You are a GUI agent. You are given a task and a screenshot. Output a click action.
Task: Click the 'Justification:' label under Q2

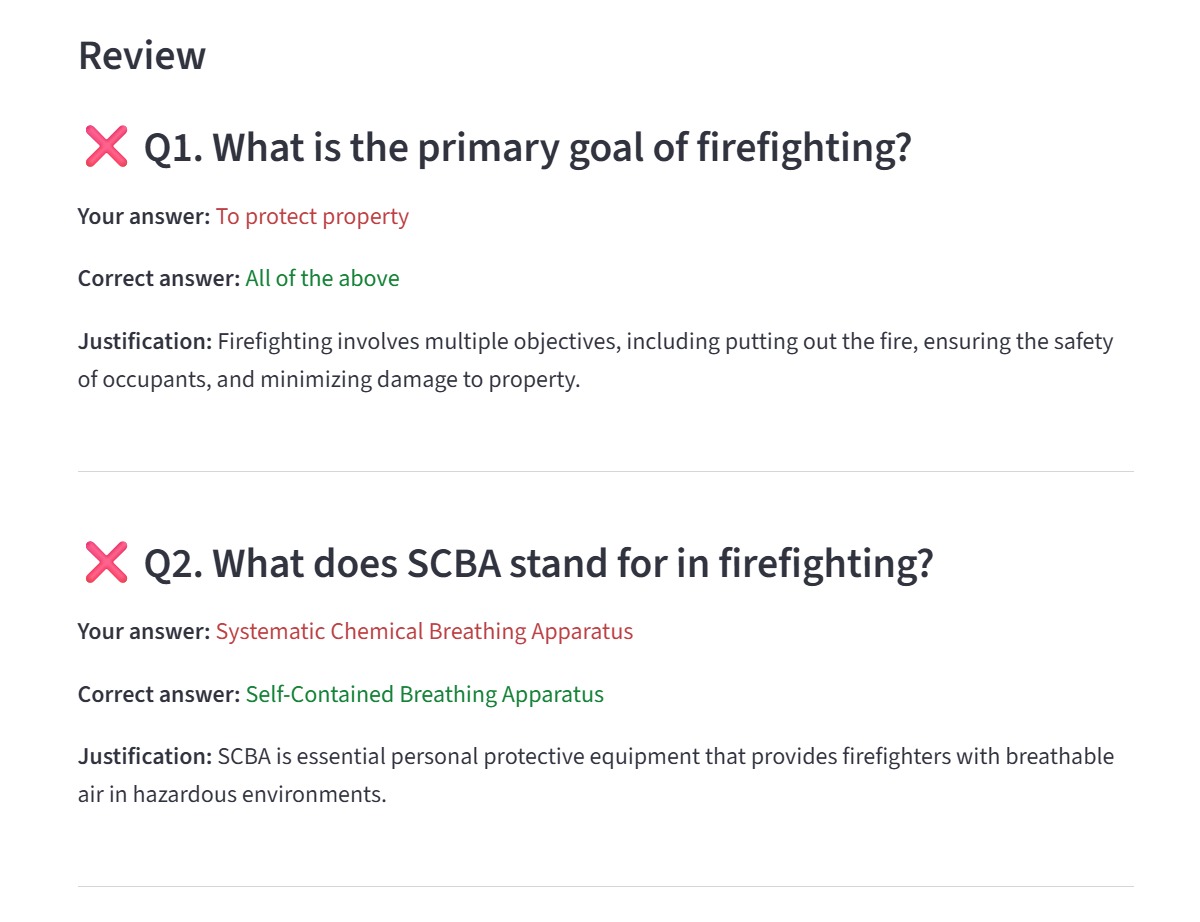145,757
